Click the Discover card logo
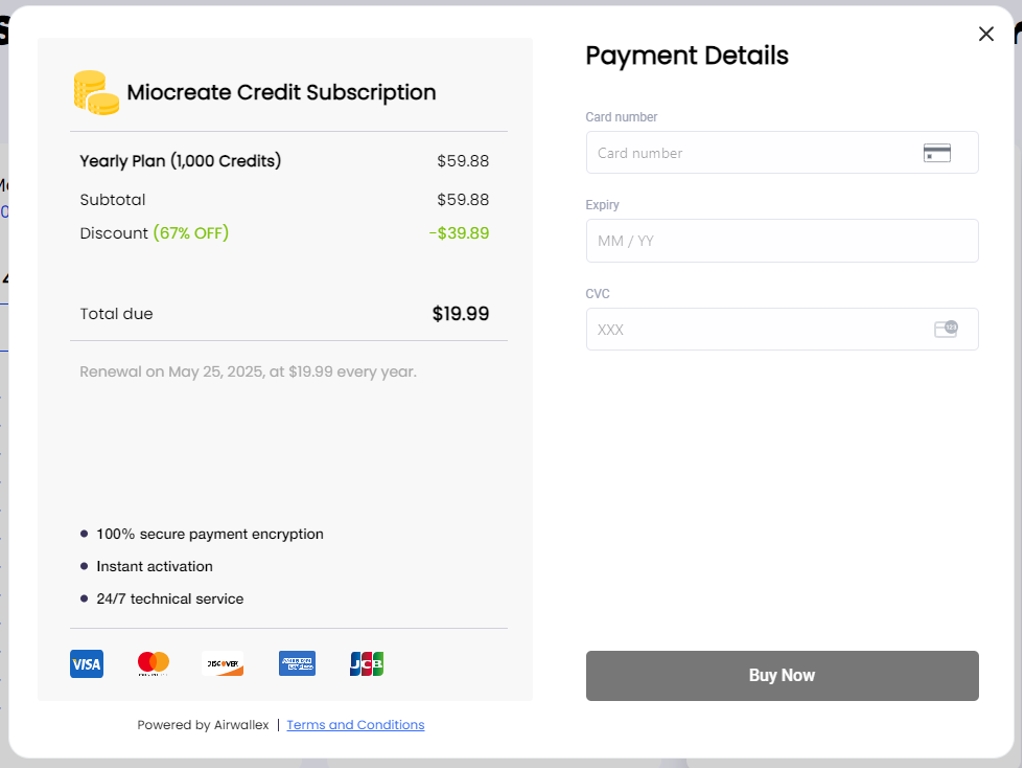This screenshot has width=1022, height=768. pyautogui.click(x=222, y=664)
